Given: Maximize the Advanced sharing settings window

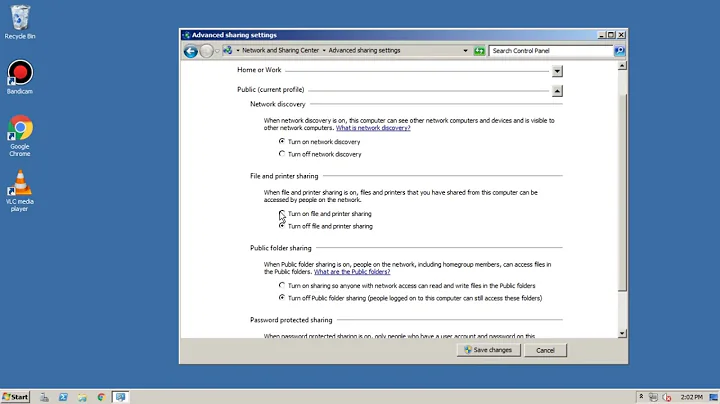Looking at the screenshot, I should [611, 35].
